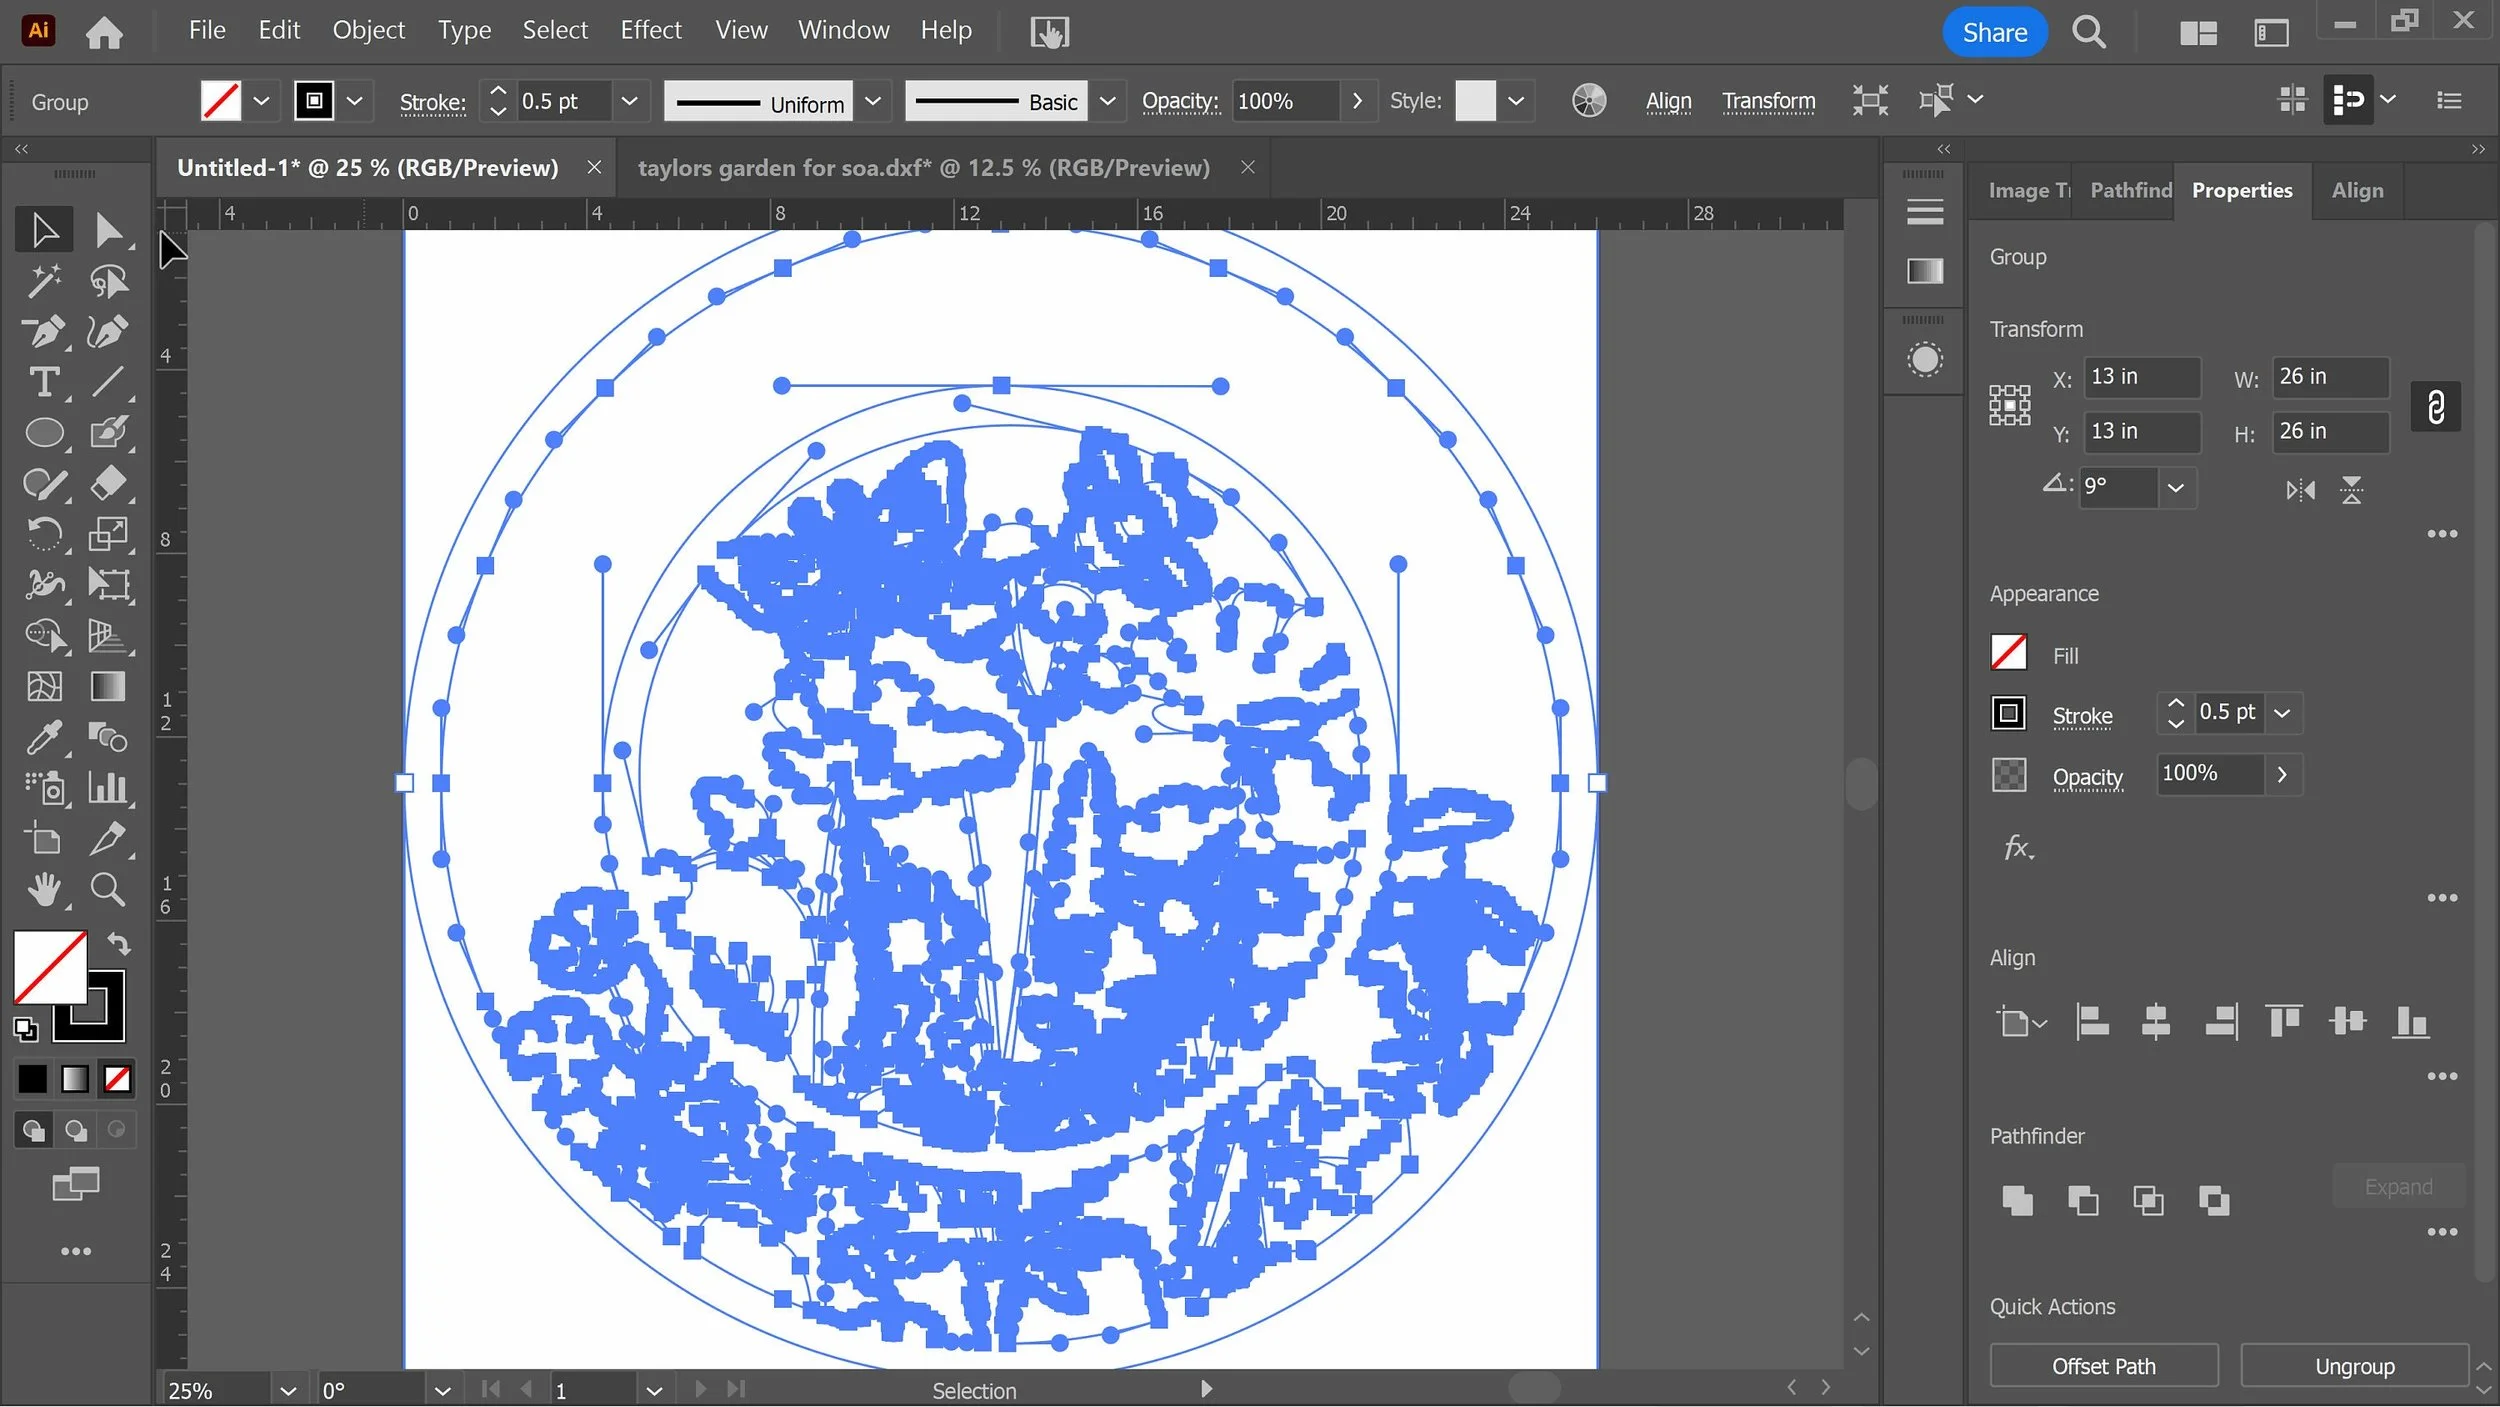The image size is (2500, 1407).
Task: Select the Ellipse tool
Action: point(44,432)
